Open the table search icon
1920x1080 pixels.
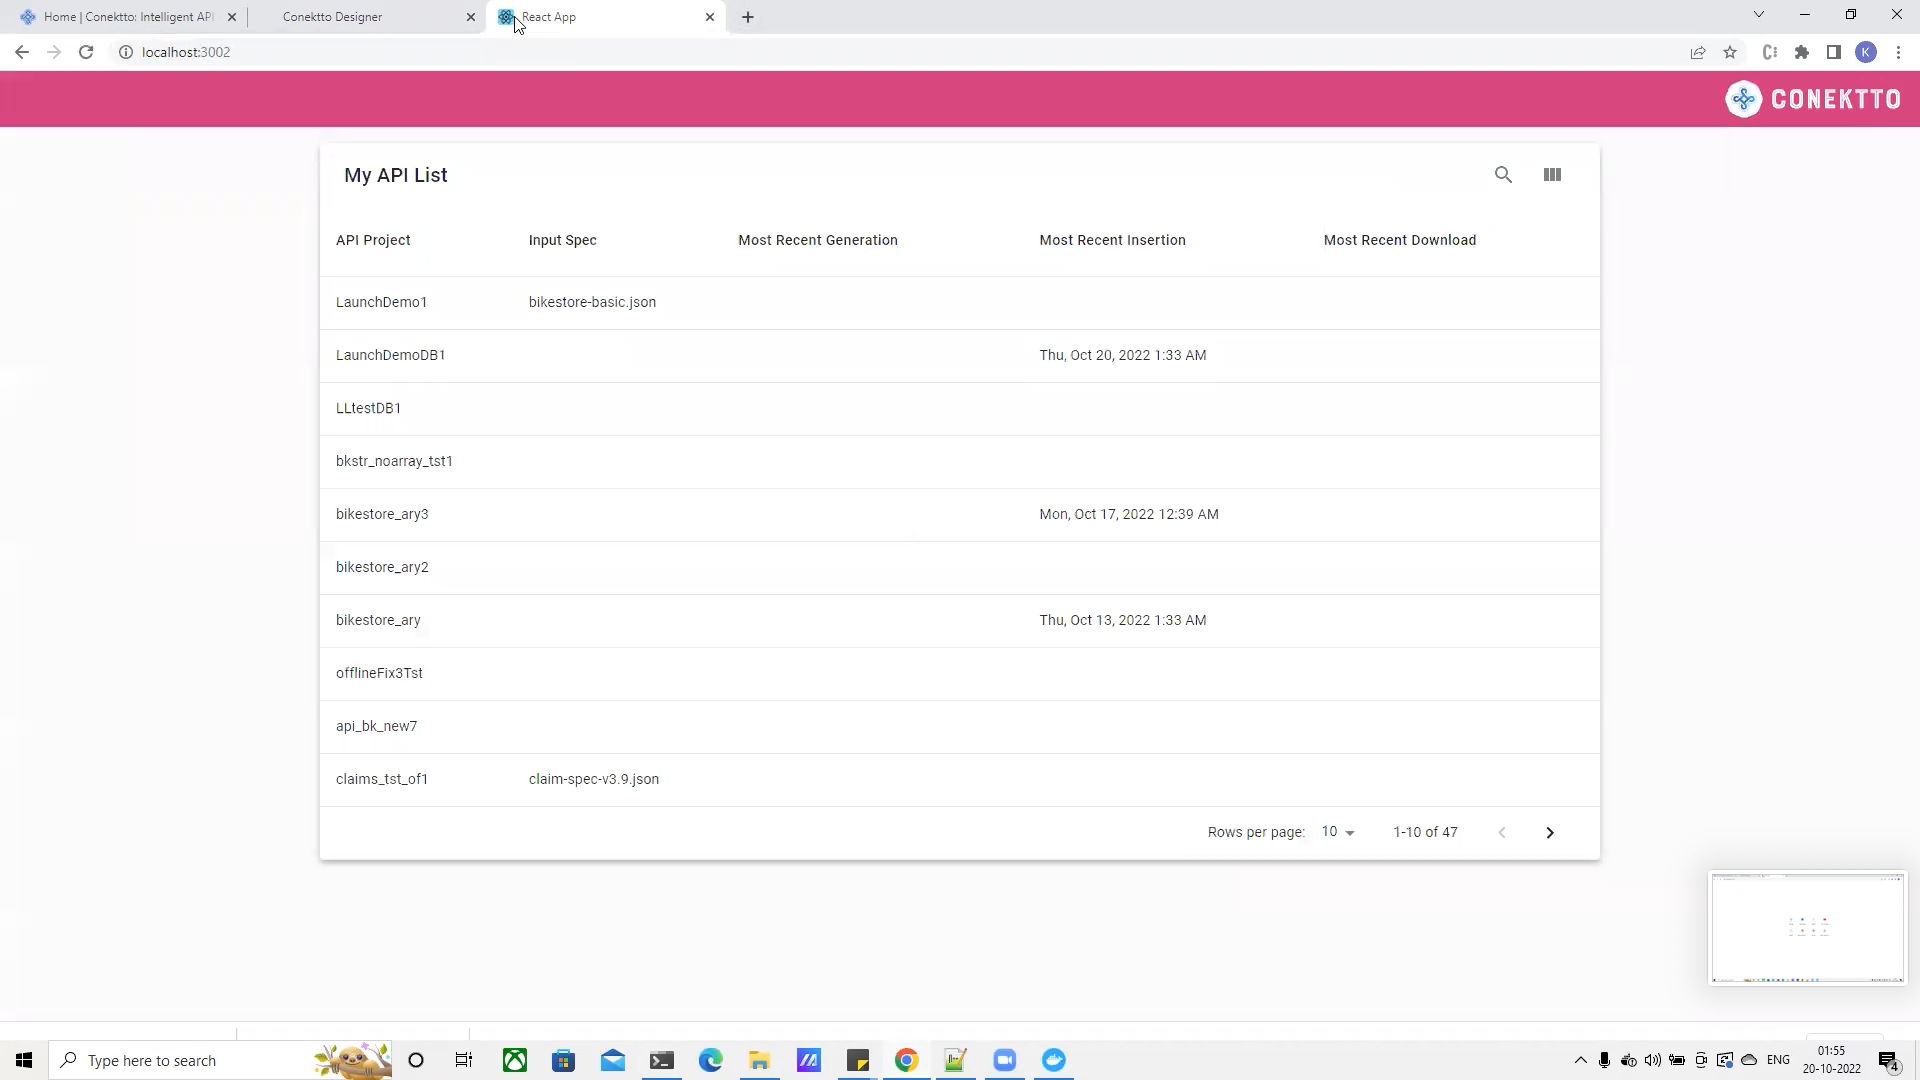pyautogui.click(x=1503, y=175)
